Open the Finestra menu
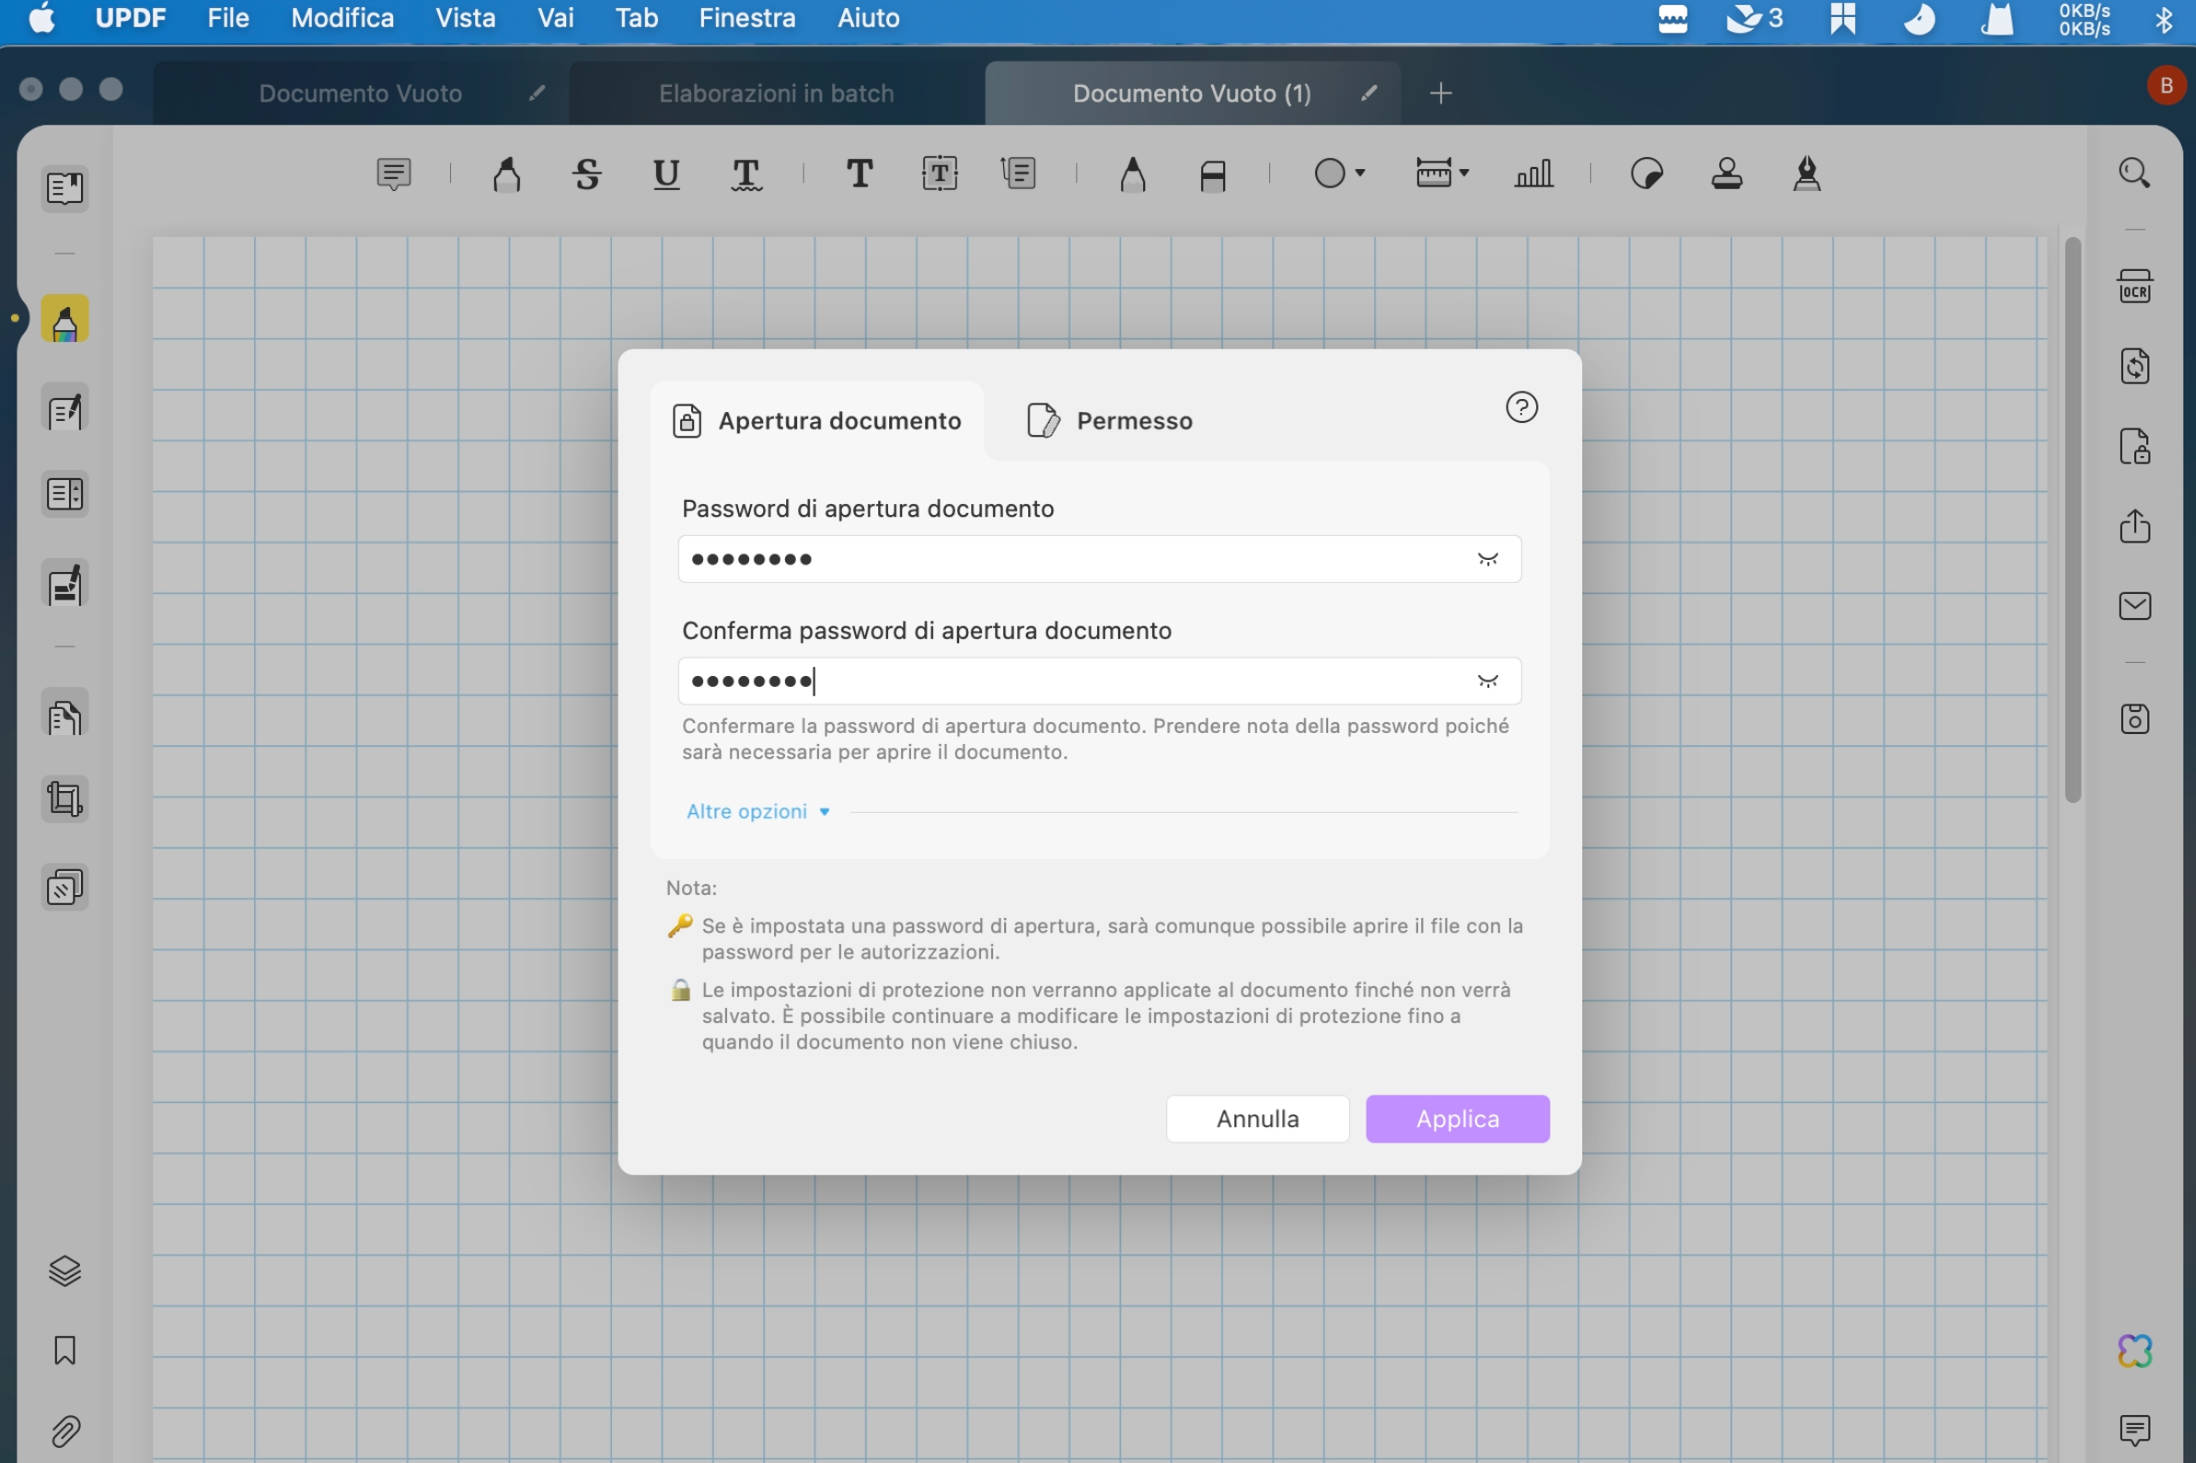 pos(747,18)
